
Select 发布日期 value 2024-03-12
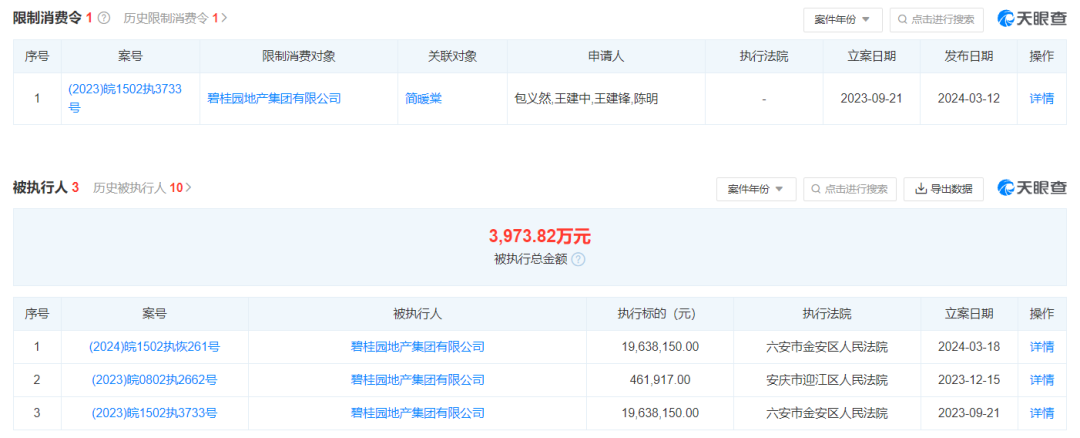pos(968,98)
